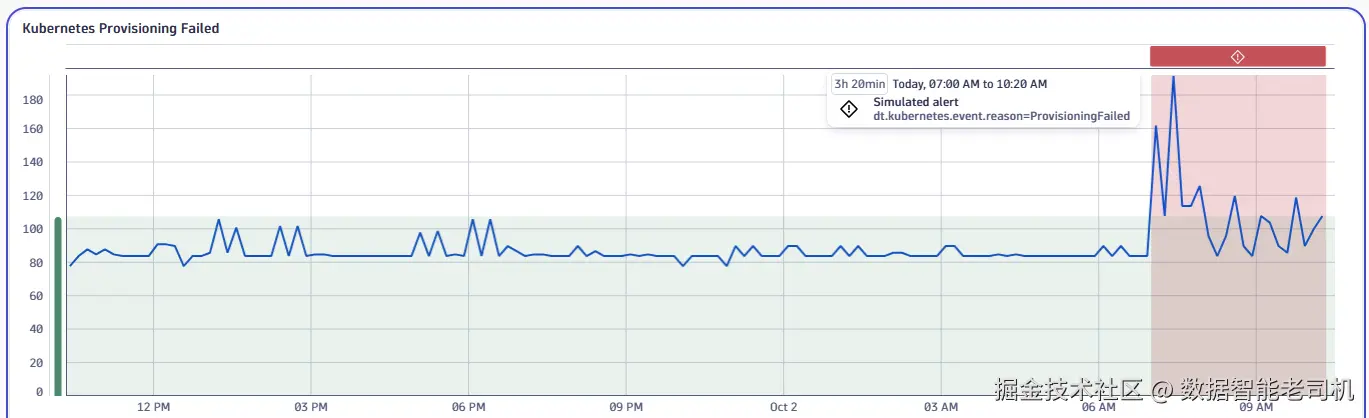
Task: Click the 180 value on the y-axis
Action: pyautogui.click(x=33, y=99)
